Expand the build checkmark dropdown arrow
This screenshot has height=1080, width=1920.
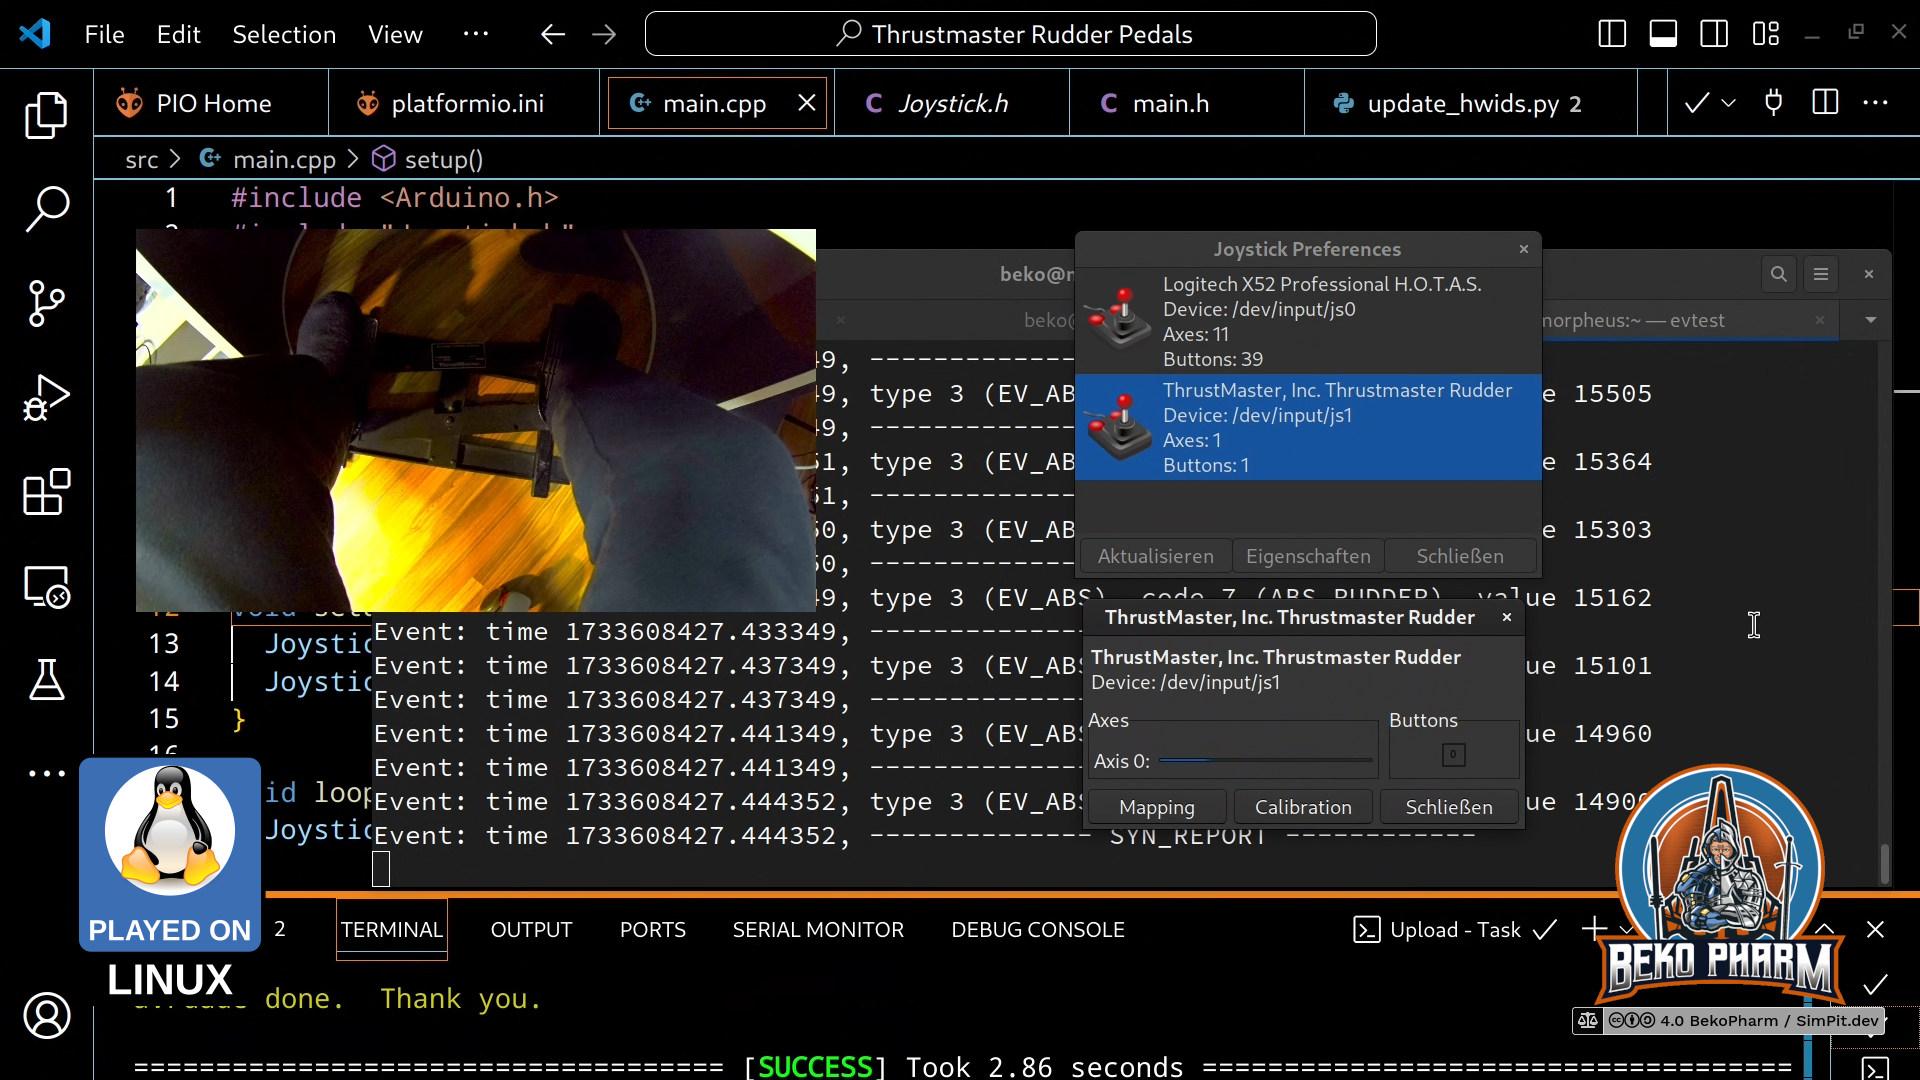coord(1728,103)
